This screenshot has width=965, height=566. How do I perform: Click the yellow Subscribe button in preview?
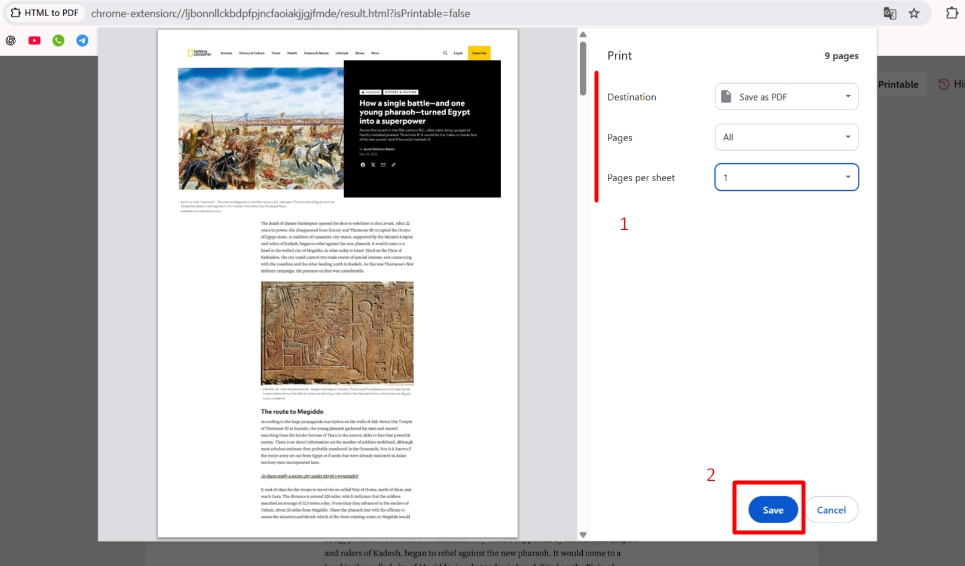479,53
